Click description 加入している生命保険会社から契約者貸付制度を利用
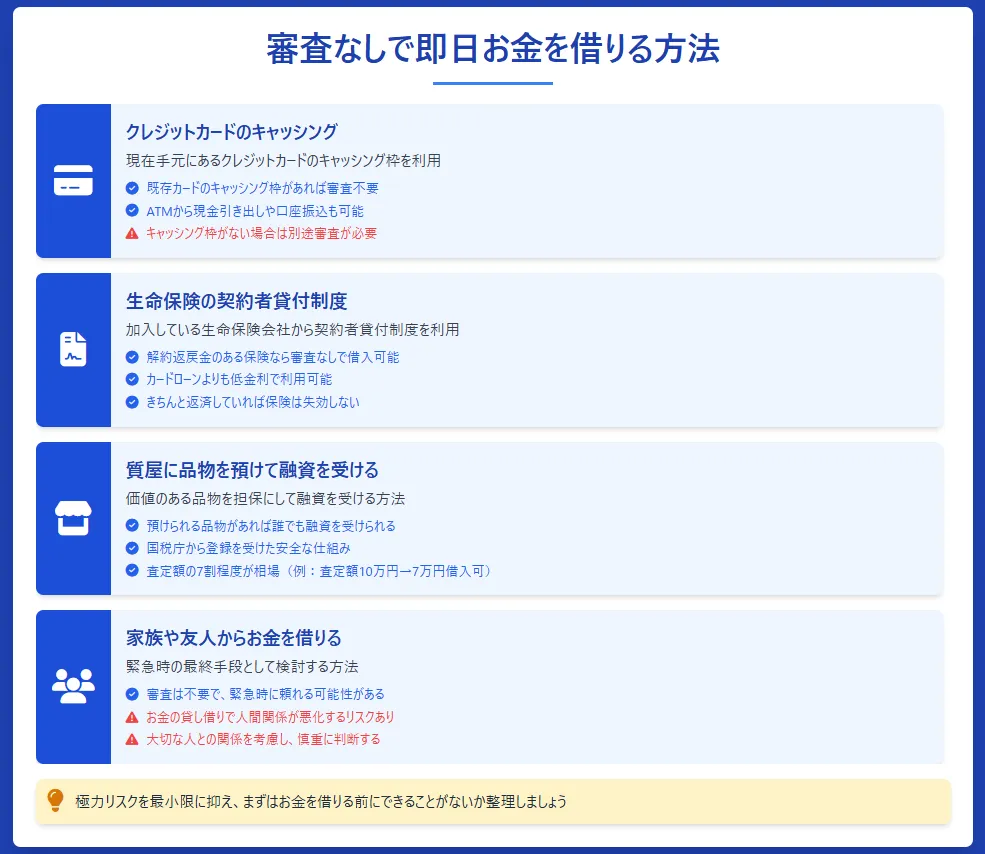 [x=293, y=329]
